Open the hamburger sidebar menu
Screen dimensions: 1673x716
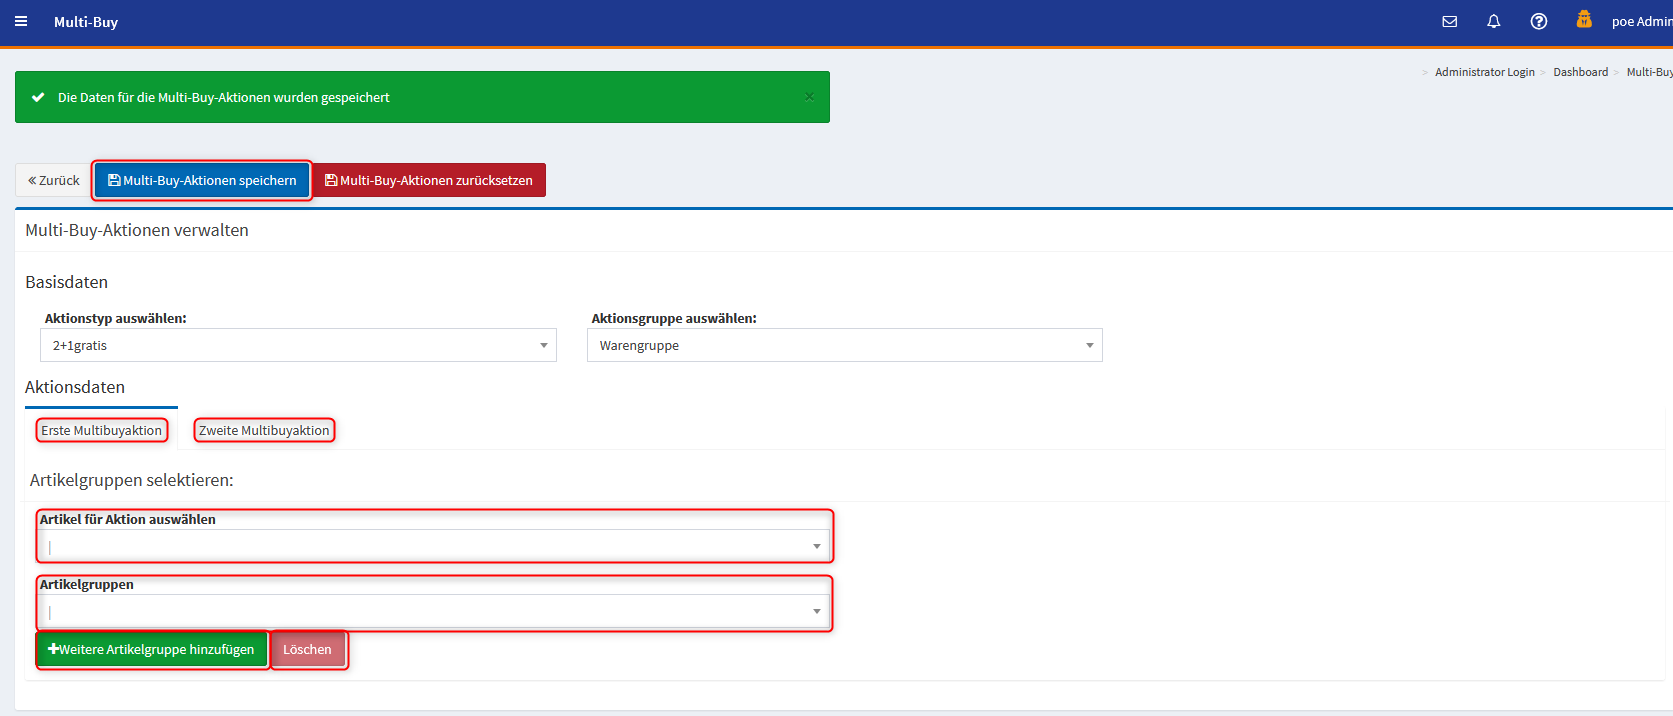pos(21,21)
